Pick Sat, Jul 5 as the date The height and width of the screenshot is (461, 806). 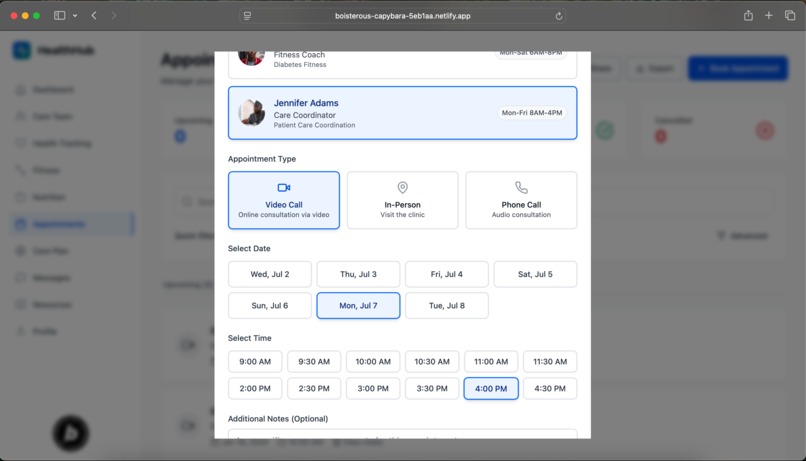535,274
